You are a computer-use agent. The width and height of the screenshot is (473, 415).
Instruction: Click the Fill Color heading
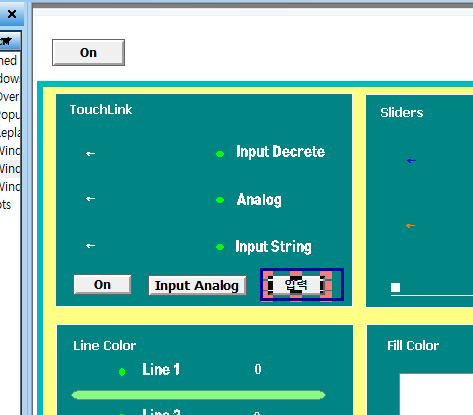(x=413, y=345)
